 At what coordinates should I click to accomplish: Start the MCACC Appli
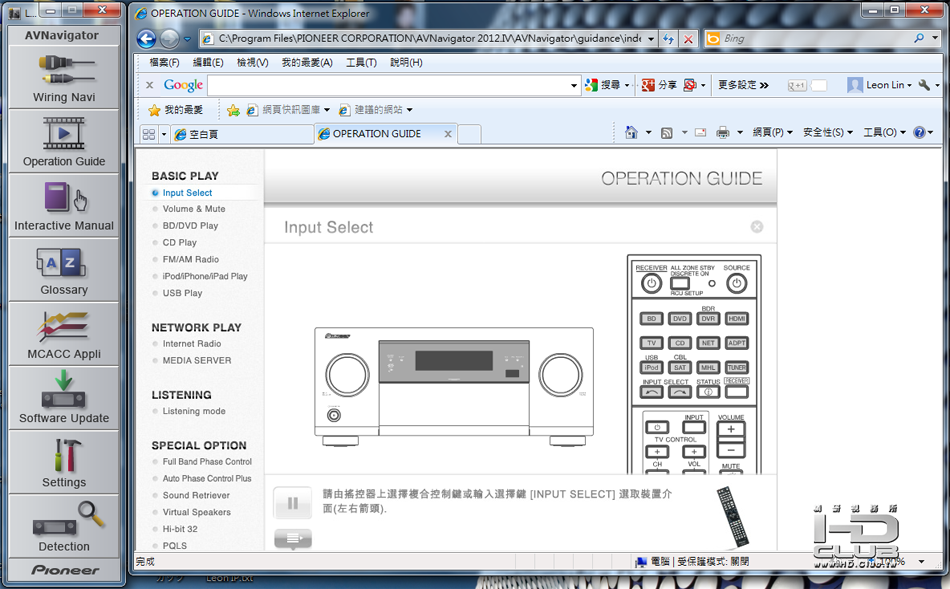64,334
